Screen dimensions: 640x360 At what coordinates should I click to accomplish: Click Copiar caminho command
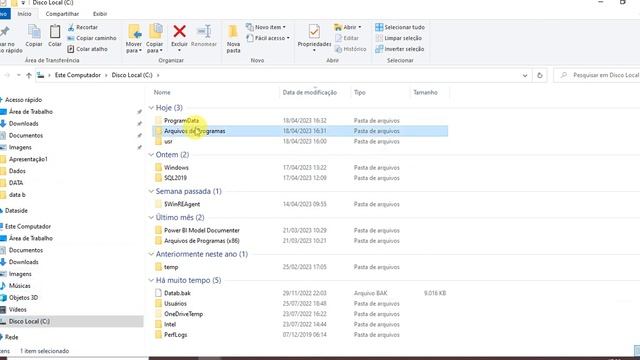(92, 38)
